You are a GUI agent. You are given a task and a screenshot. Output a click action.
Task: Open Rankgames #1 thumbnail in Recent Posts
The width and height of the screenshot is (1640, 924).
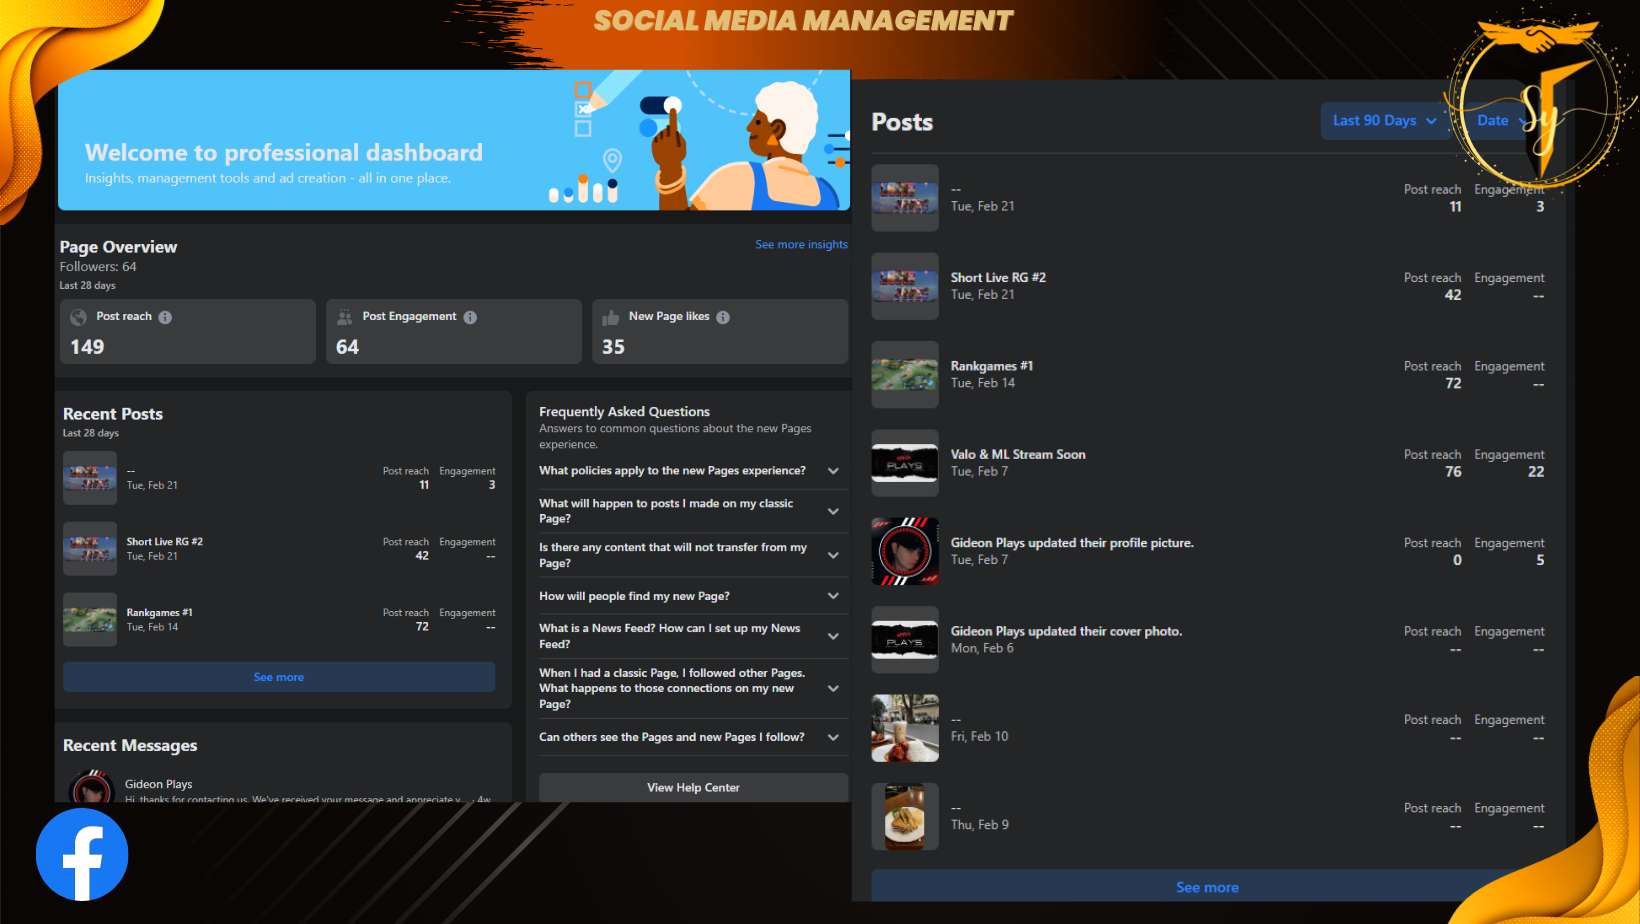coord(90,620)
